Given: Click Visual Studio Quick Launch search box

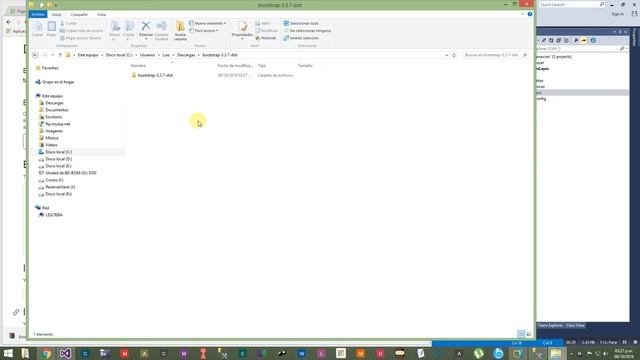Looking at the screenshot, I should tap(571, 4).
